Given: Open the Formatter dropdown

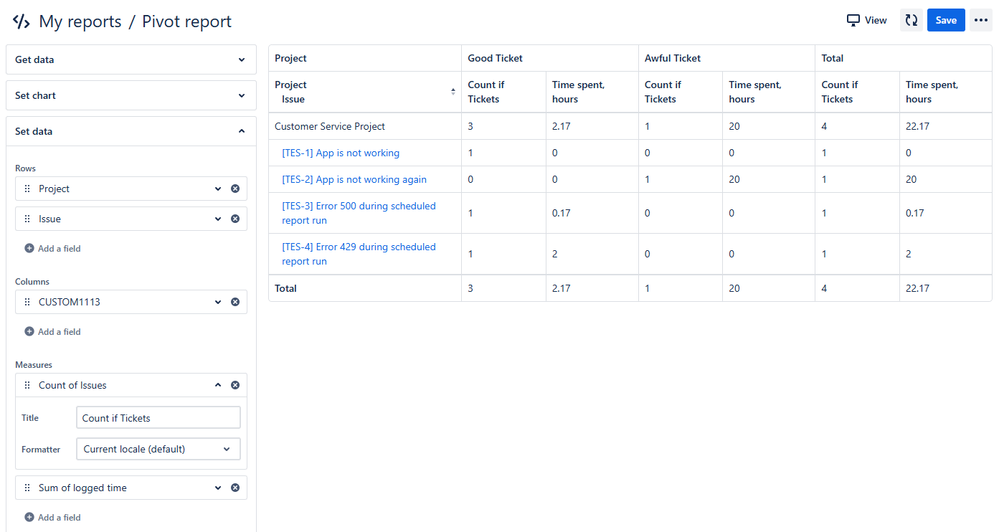Looking at the screenshot, I should (x=158, y=450).
